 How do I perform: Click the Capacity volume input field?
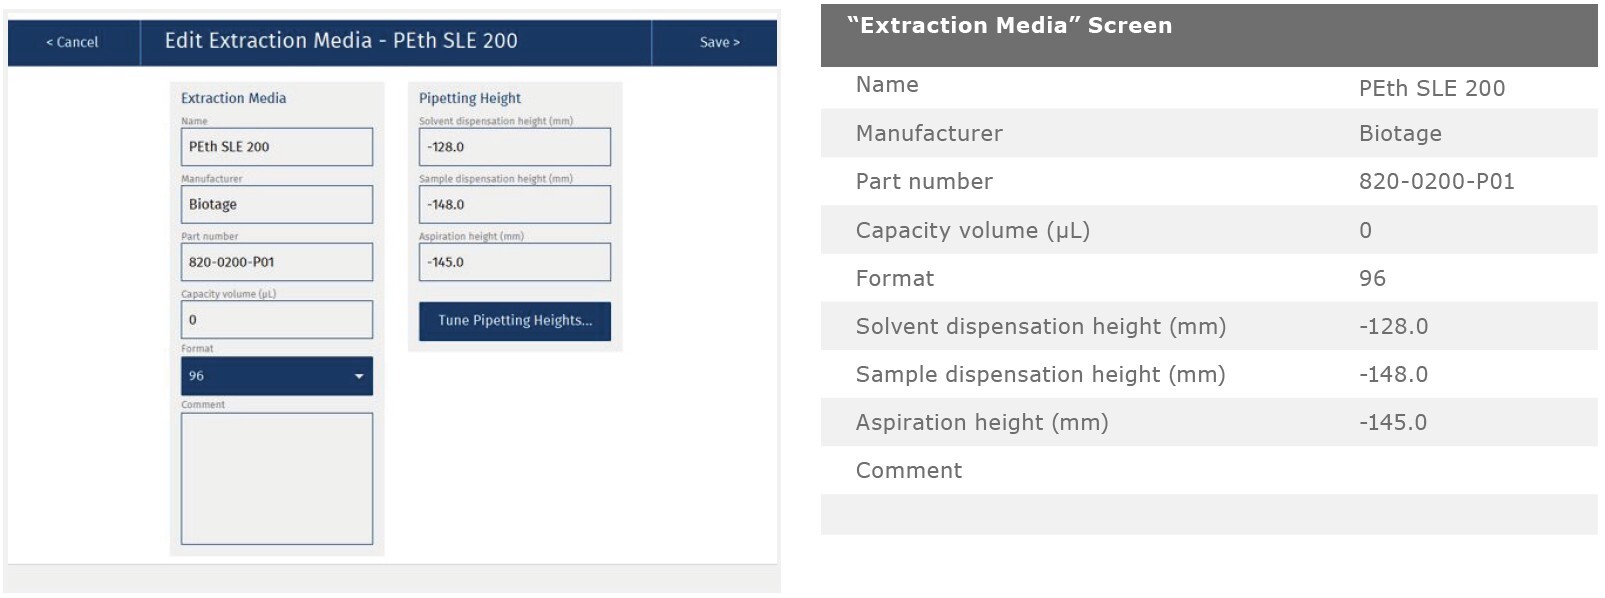[x=276, y=320]
